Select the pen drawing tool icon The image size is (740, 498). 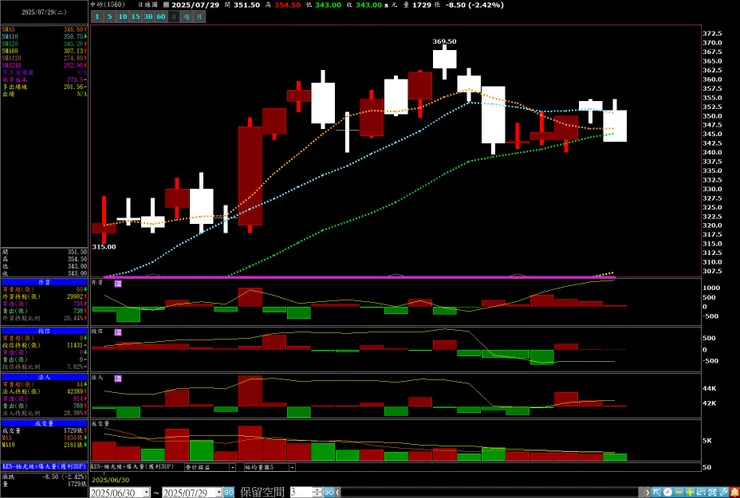pos(723,492)
